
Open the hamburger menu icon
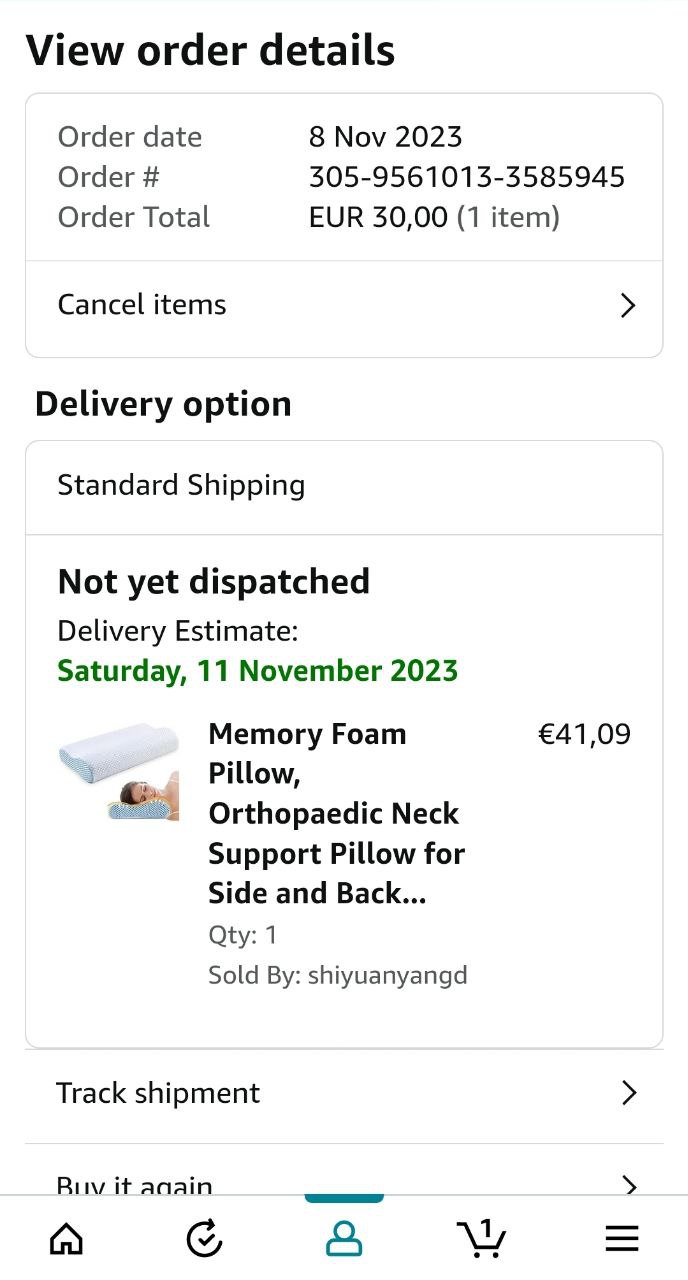click(621, 1240)
